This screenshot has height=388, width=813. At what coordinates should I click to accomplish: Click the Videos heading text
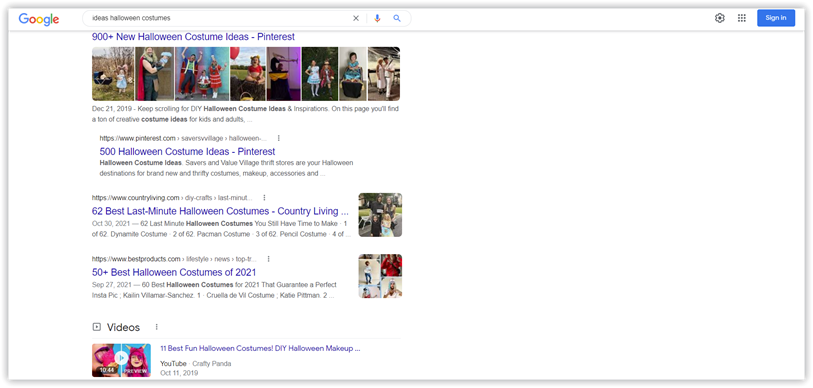[123, 327]
